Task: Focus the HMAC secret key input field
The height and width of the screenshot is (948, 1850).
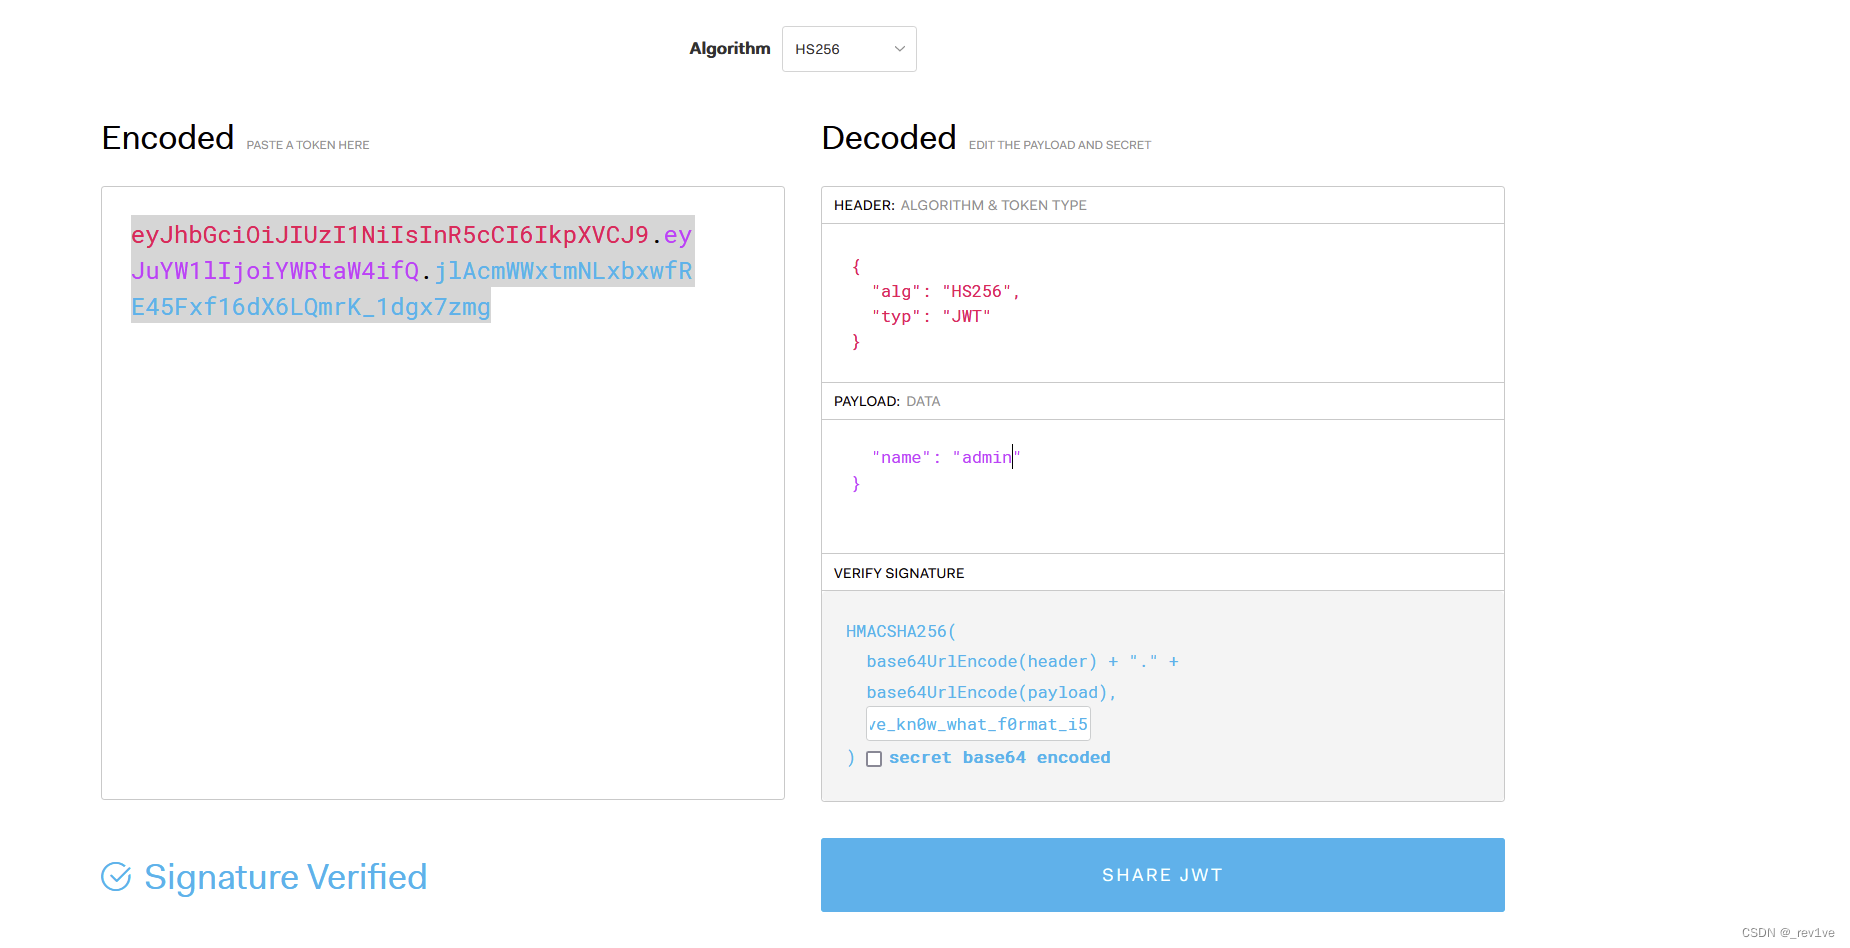Action: tap(978, 724)
